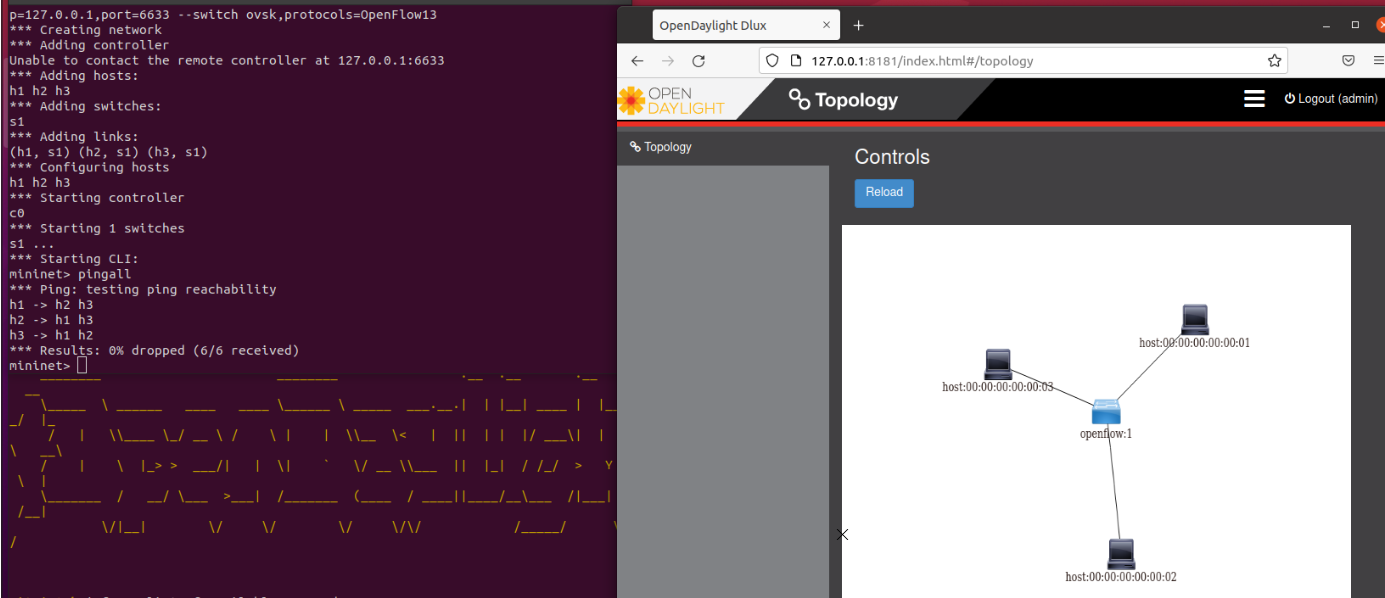Viewport: 1385px width, 598px height.
Task: Select the openflow:1 switch node icon
Action: click(1106, 411)
